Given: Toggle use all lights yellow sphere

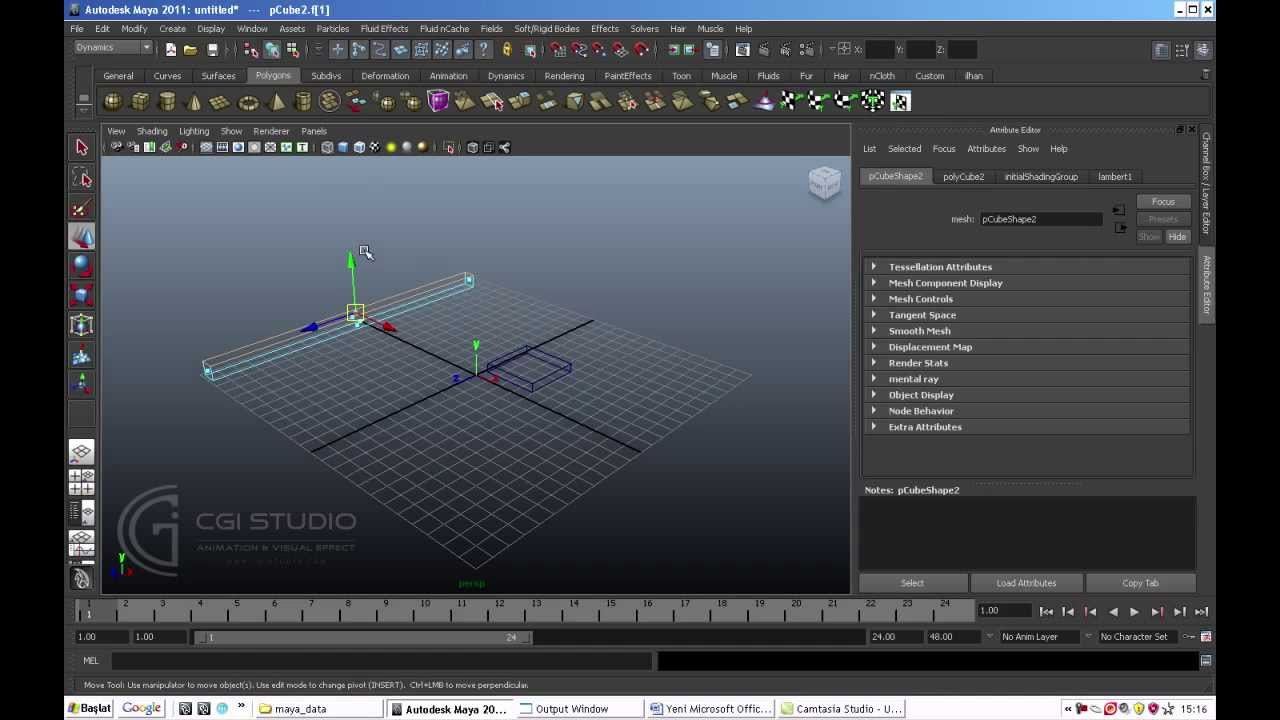Looking at the screenshot, I should pyautogui.click(x=391, y=148).
